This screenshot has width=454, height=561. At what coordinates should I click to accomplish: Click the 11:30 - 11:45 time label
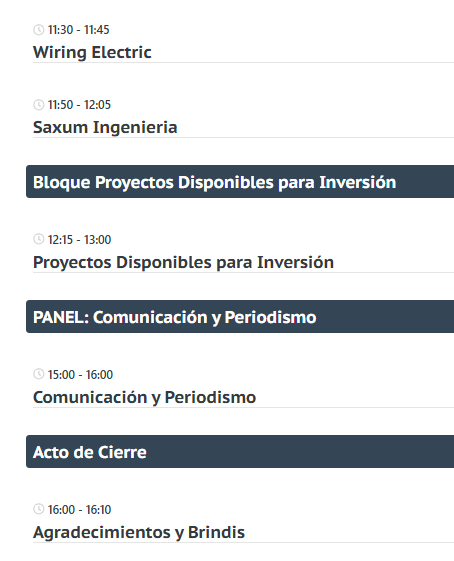coord(79,30)
